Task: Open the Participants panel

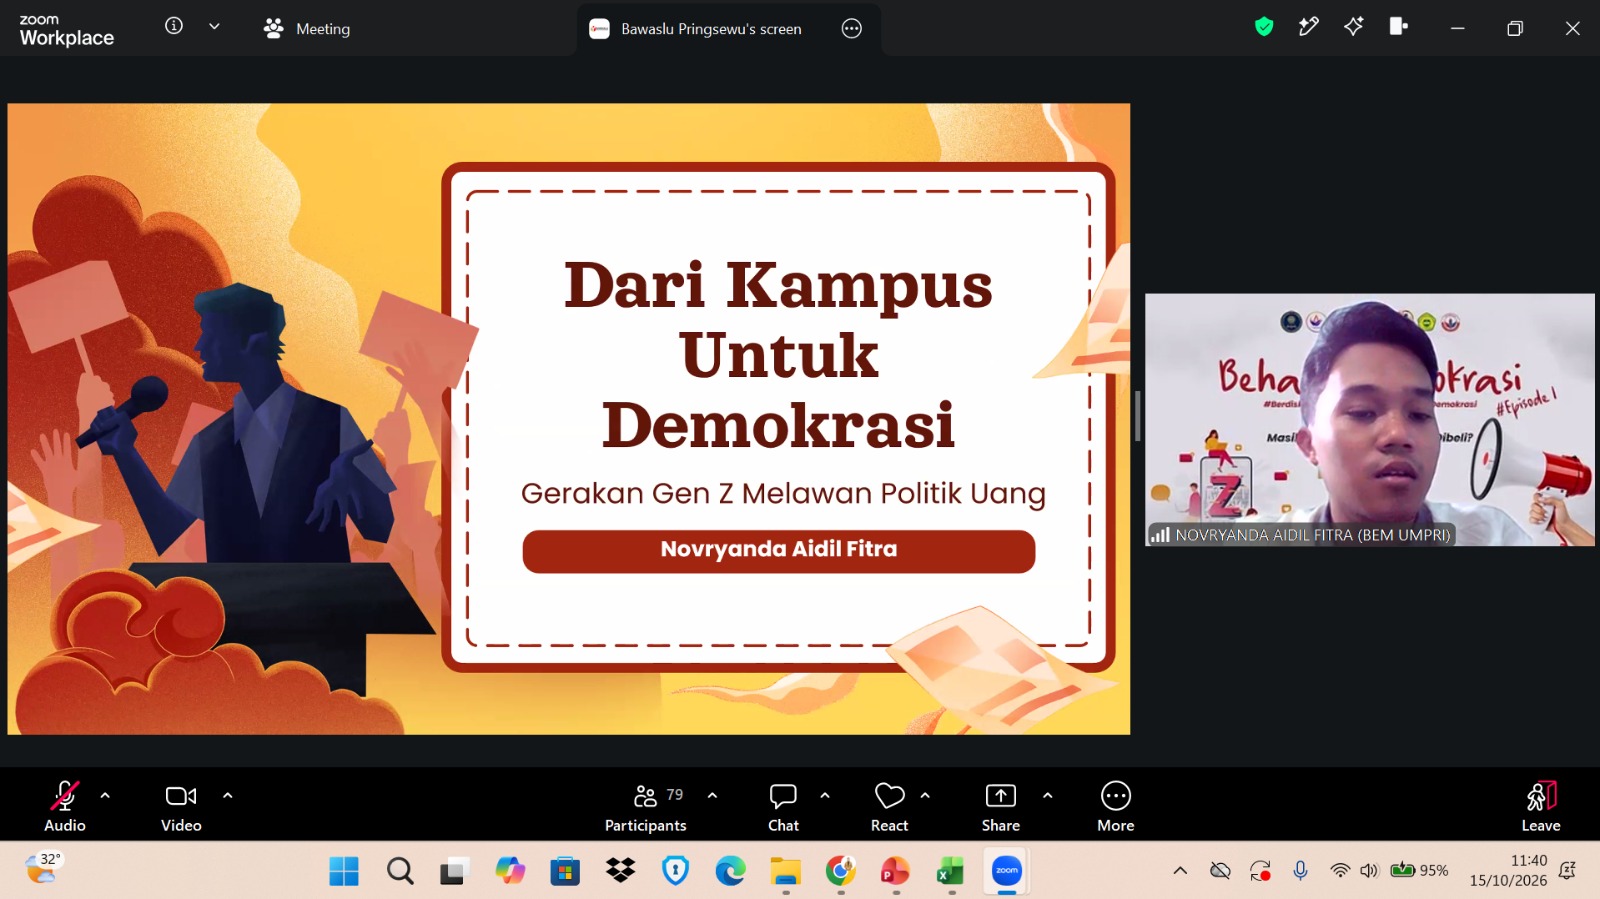Action: 646,806
